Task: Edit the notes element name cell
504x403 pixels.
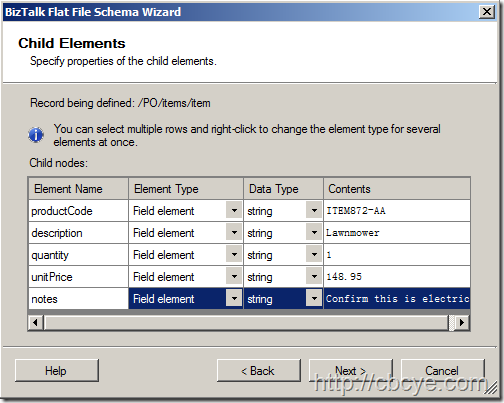Action: (78, 299)
